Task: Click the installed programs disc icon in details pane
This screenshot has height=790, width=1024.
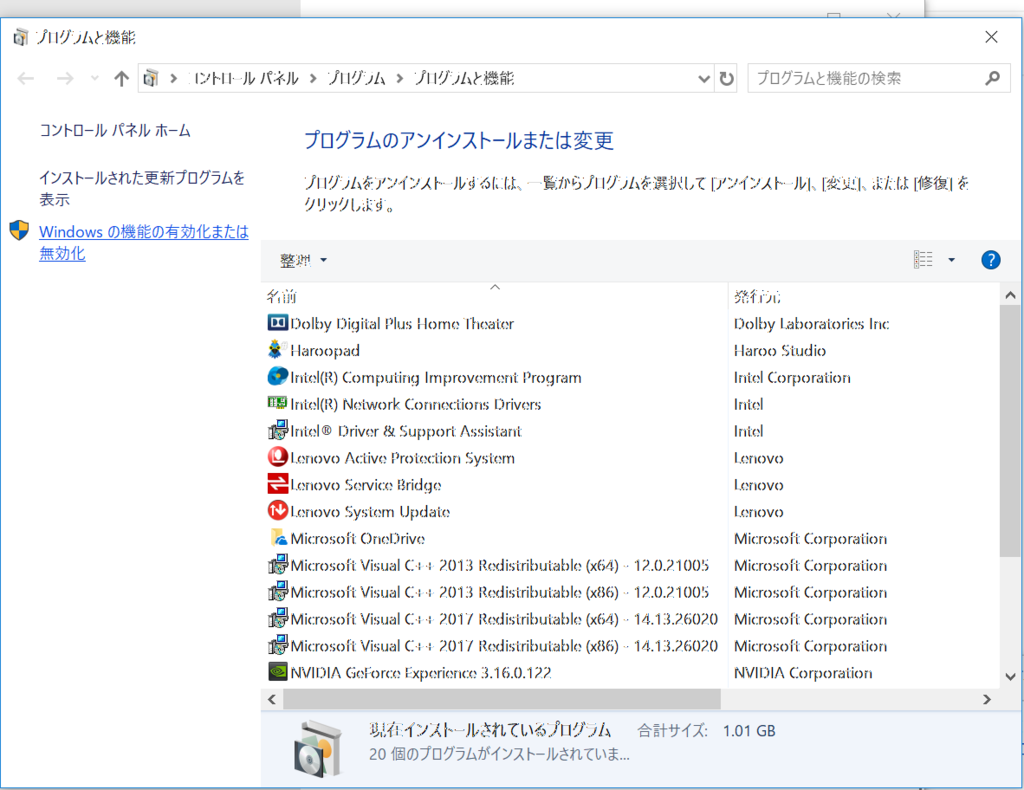Action: (x=317, y=749)
